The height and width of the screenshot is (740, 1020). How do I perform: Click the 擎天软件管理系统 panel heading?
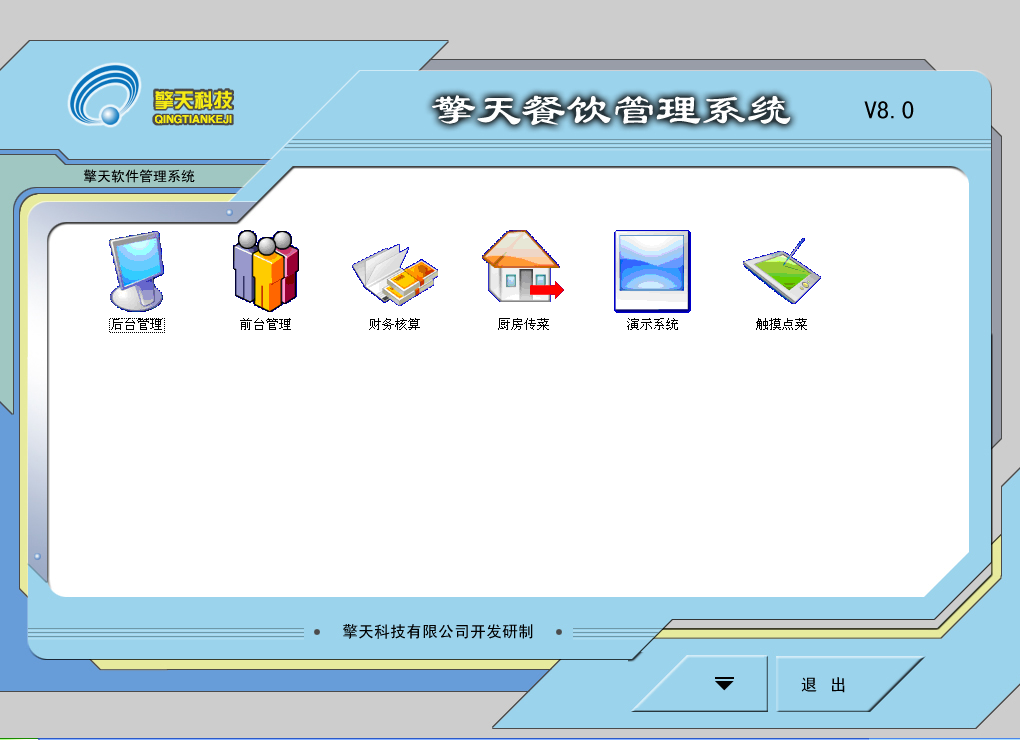point(139,177)
